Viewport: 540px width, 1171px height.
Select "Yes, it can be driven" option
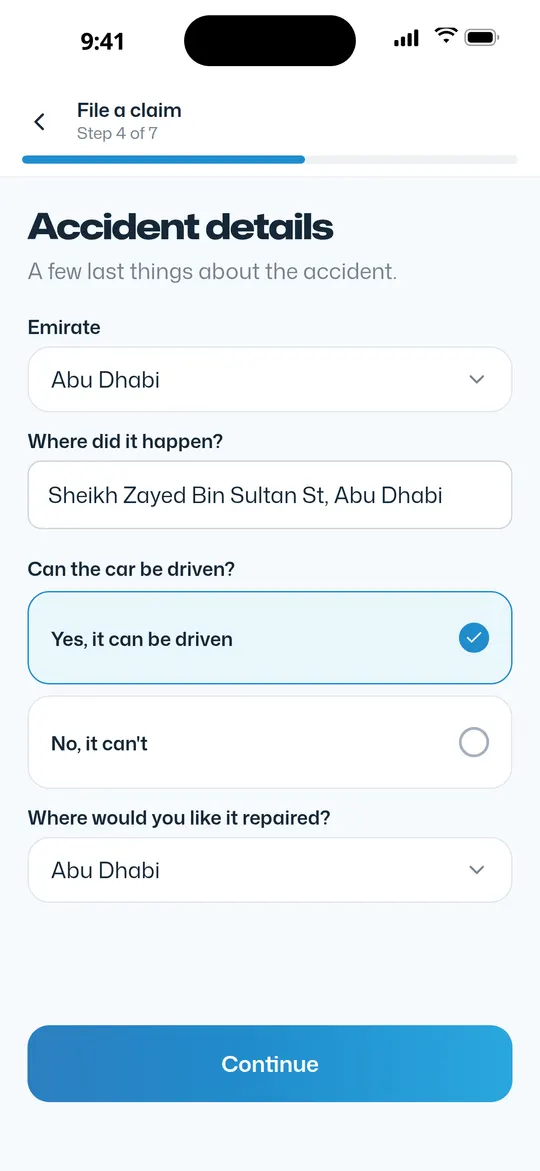click(x=270, y=638)
